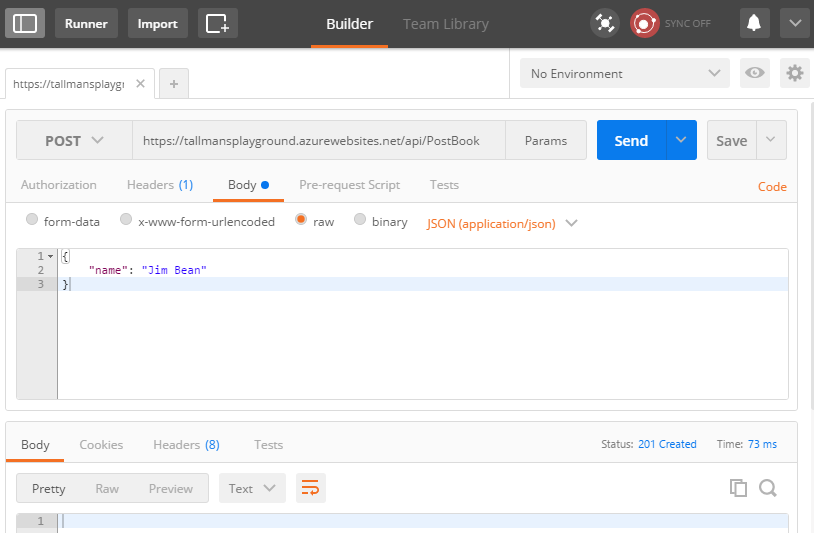The height and width of the screenshot is (533, 814).
Task: Click the Send button
Action: (x=631, y=140)
